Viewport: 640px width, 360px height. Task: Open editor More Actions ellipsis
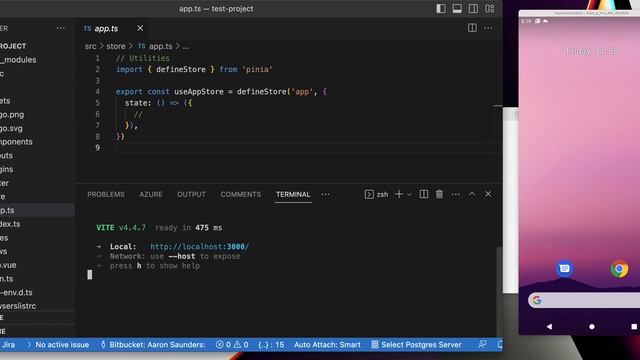(x=488, y=28)
